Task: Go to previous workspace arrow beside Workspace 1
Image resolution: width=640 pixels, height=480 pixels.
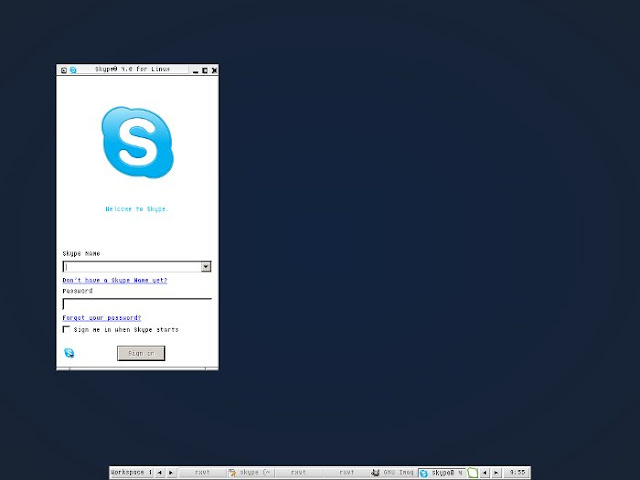Action: (x=160, y=473)
